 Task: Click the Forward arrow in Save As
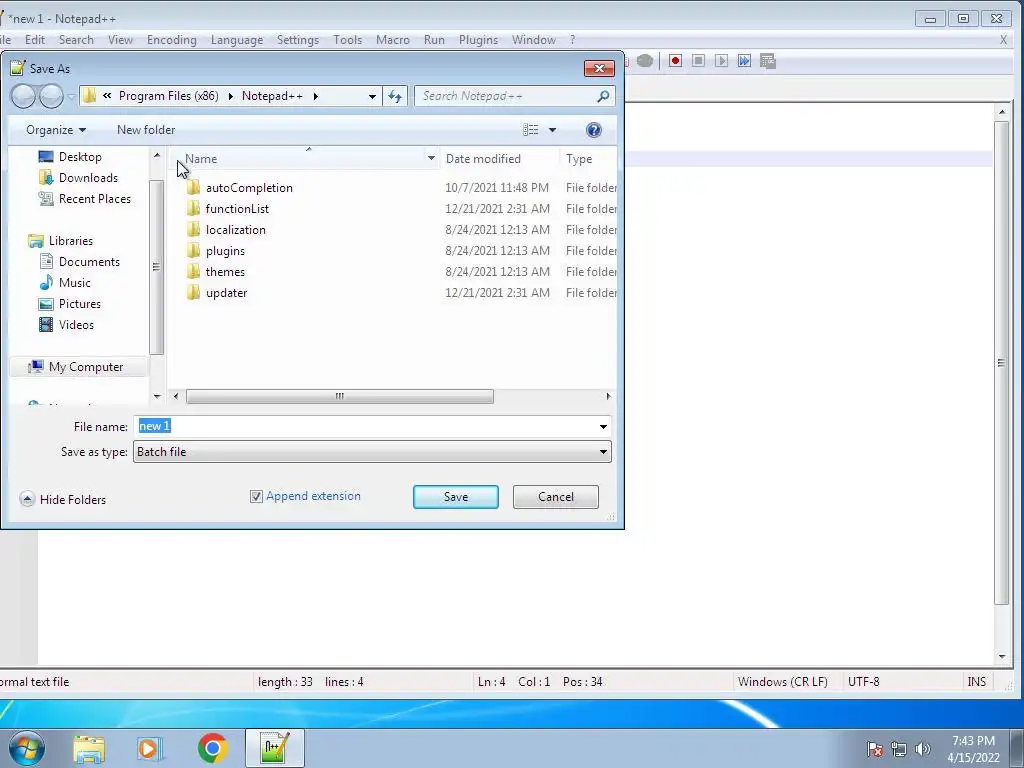coord(51,96)
